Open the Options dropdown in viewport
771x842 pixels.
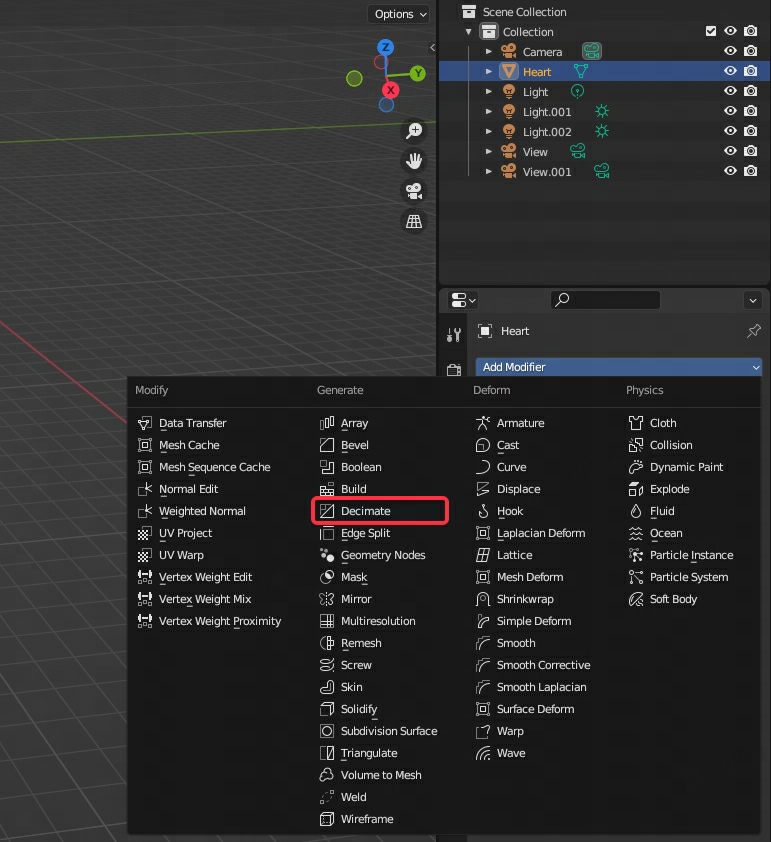(x=400, y=14)
